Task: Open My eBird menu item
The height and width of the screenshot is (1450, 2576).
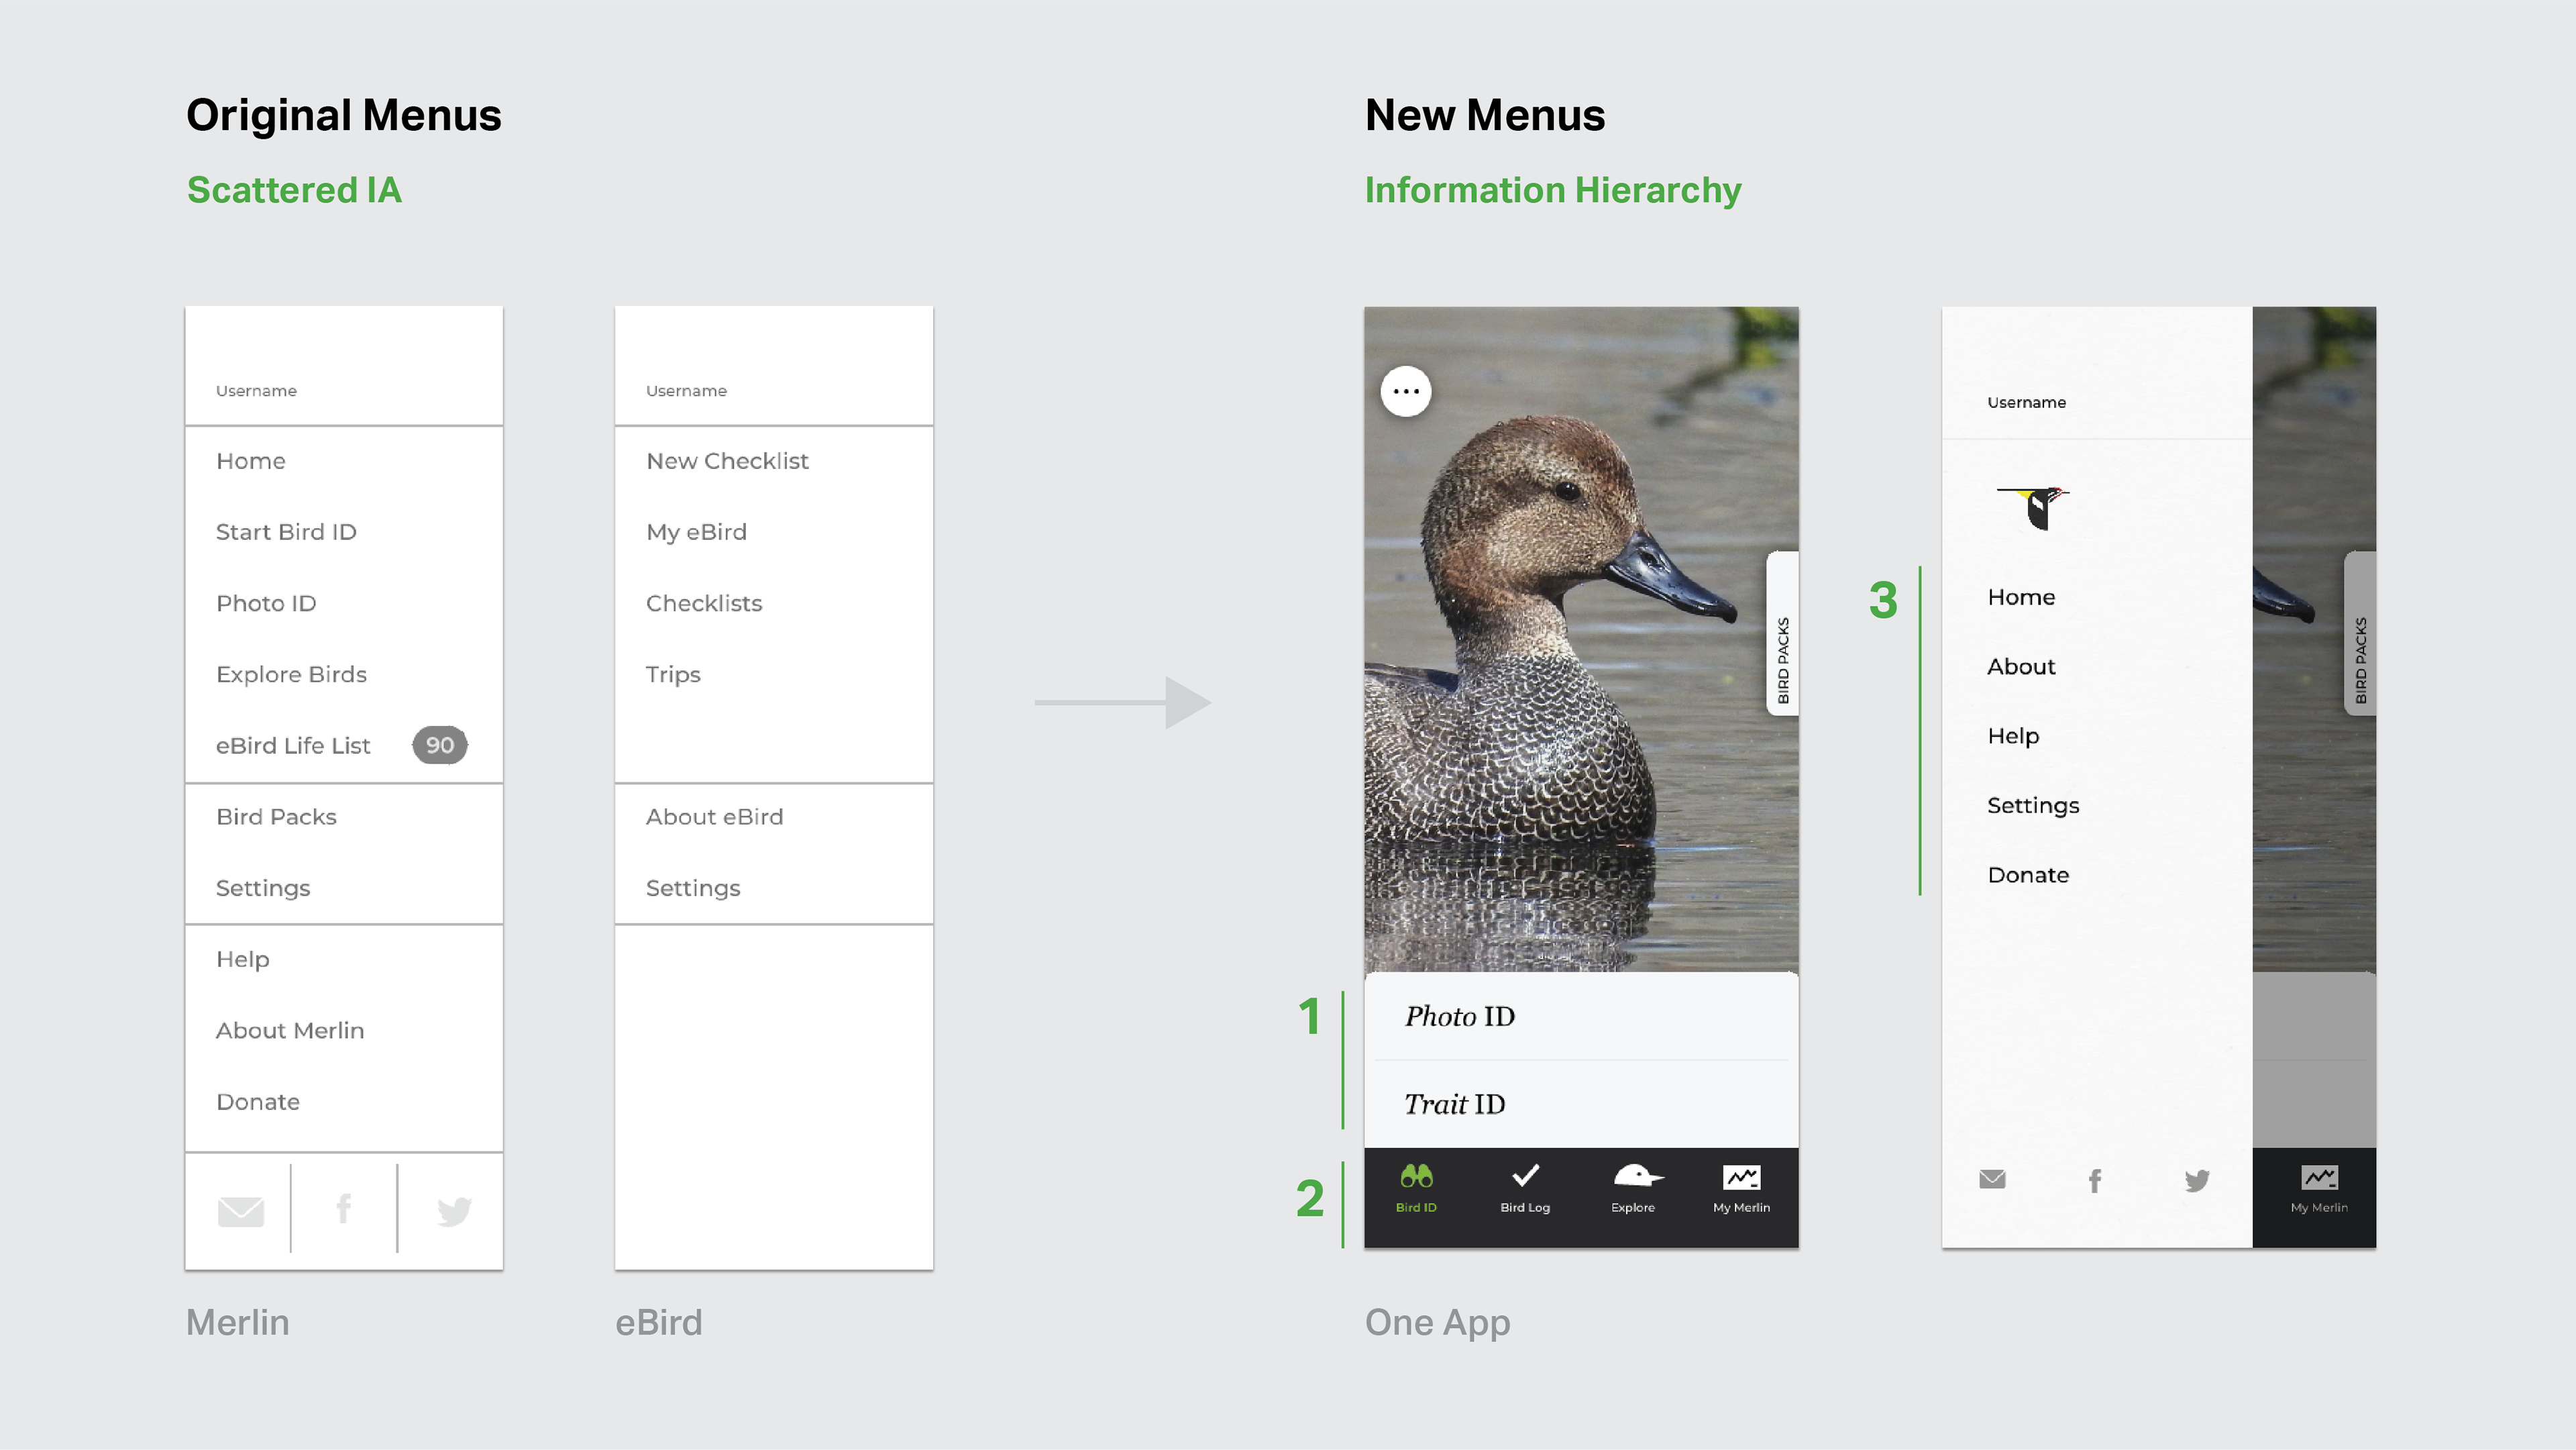Action: coord(696,532)
